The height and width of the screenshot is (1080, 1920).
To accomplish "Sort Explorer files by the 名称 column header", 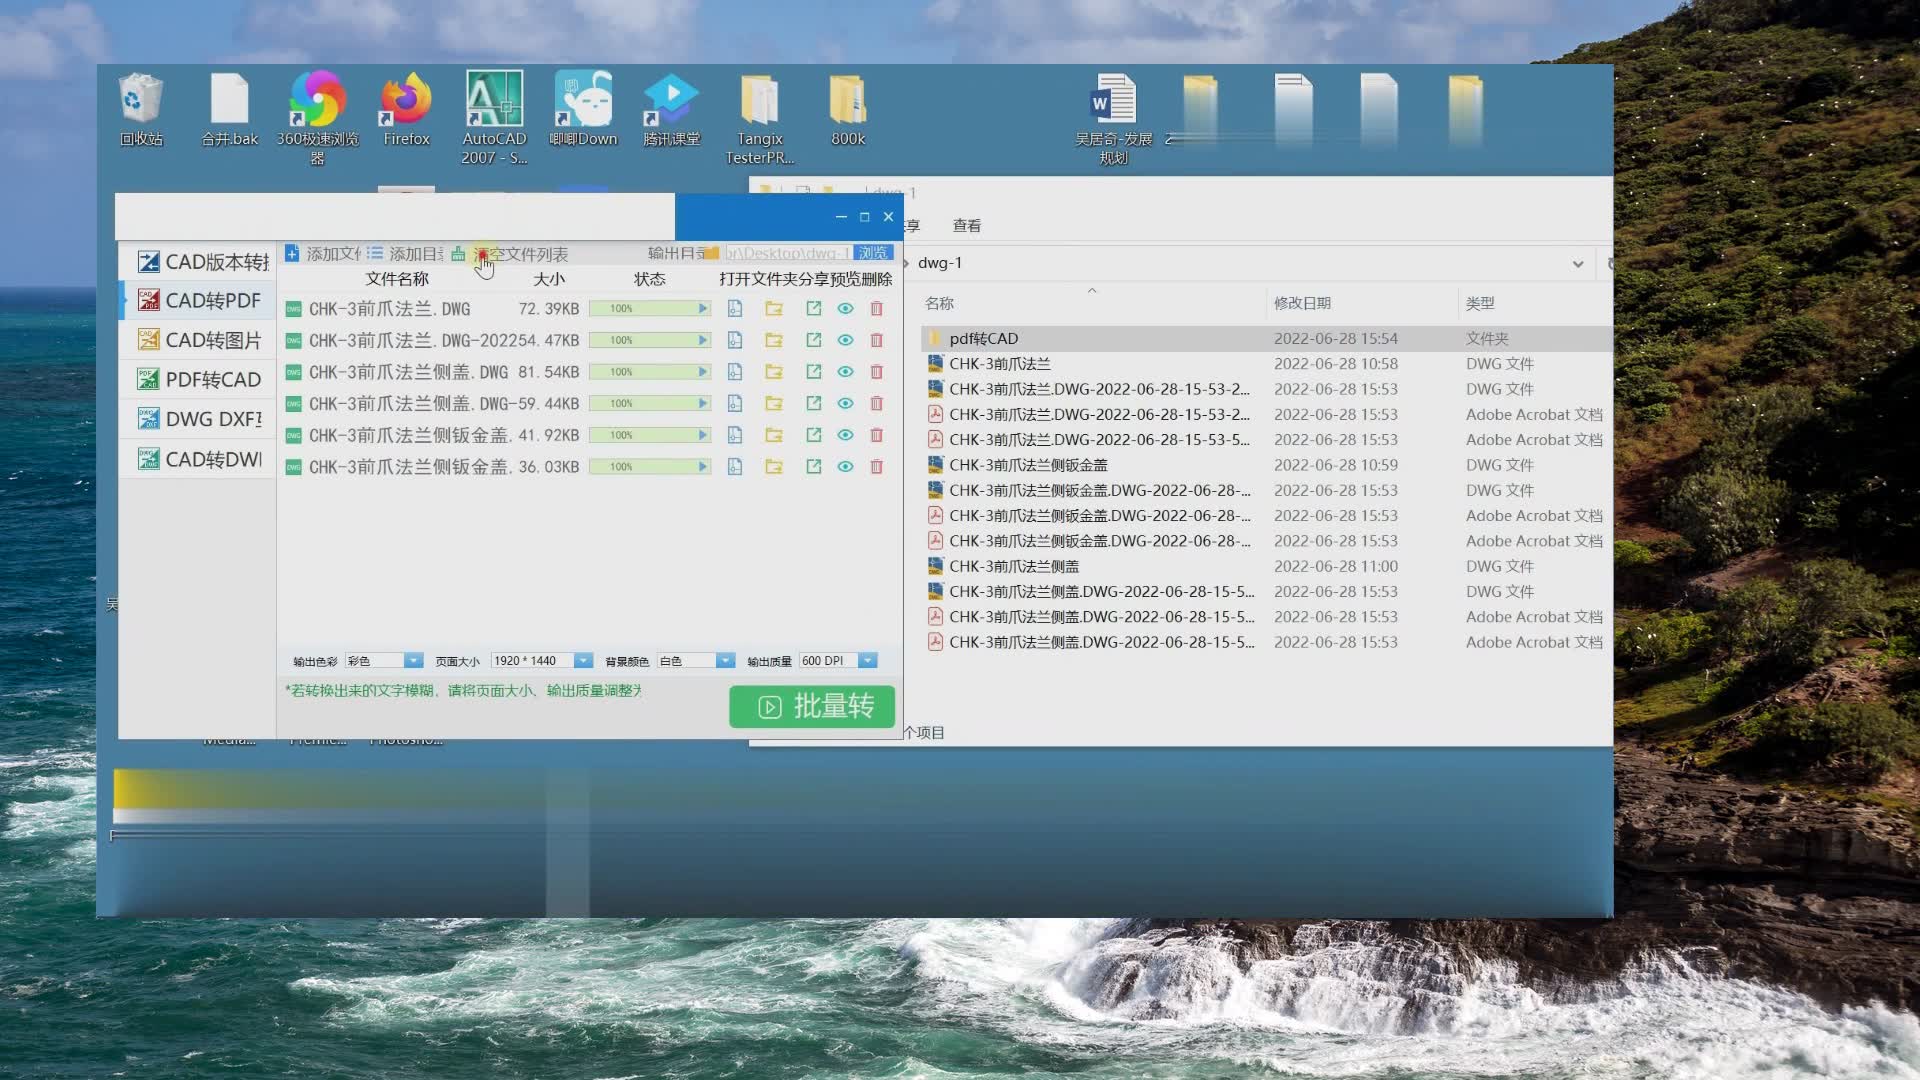I will [x=939, y=303].
